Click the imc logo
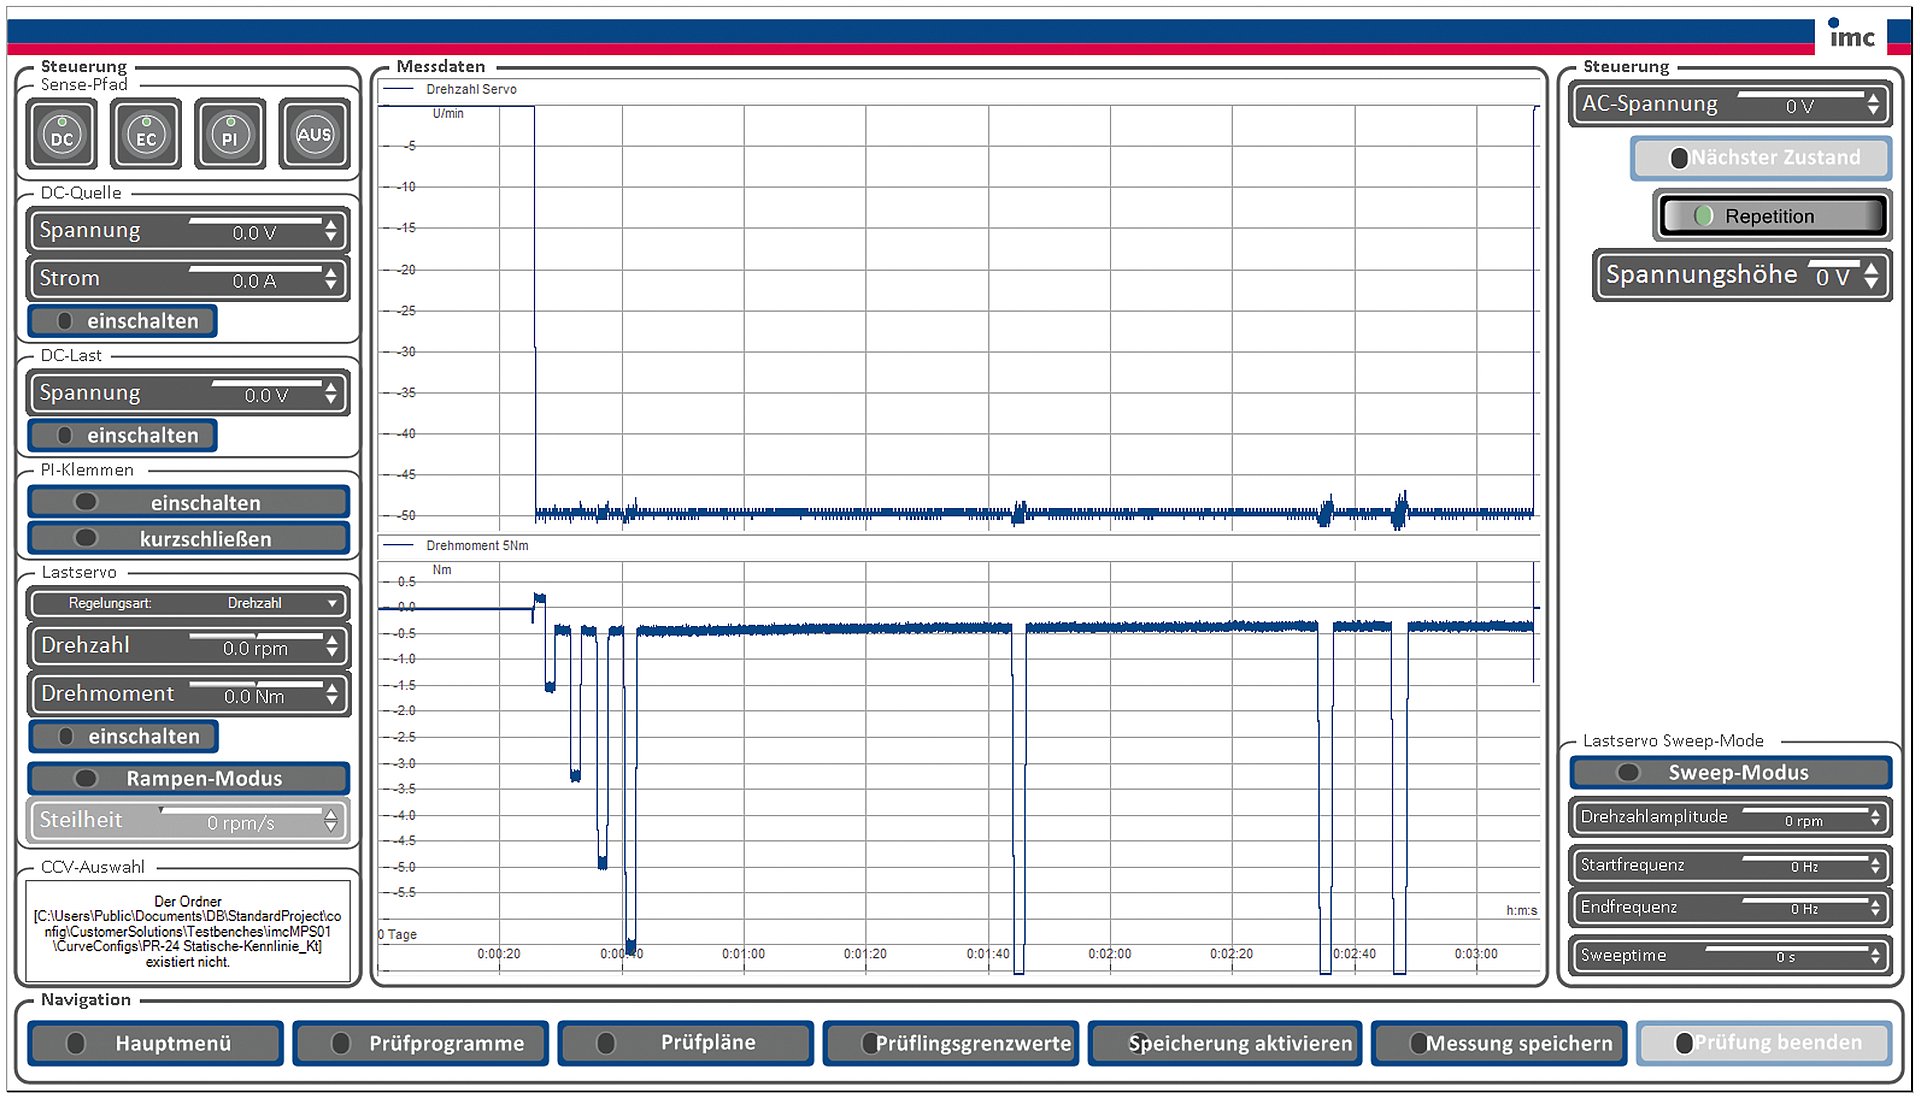1920x1099 pixels. [1851, 36]
